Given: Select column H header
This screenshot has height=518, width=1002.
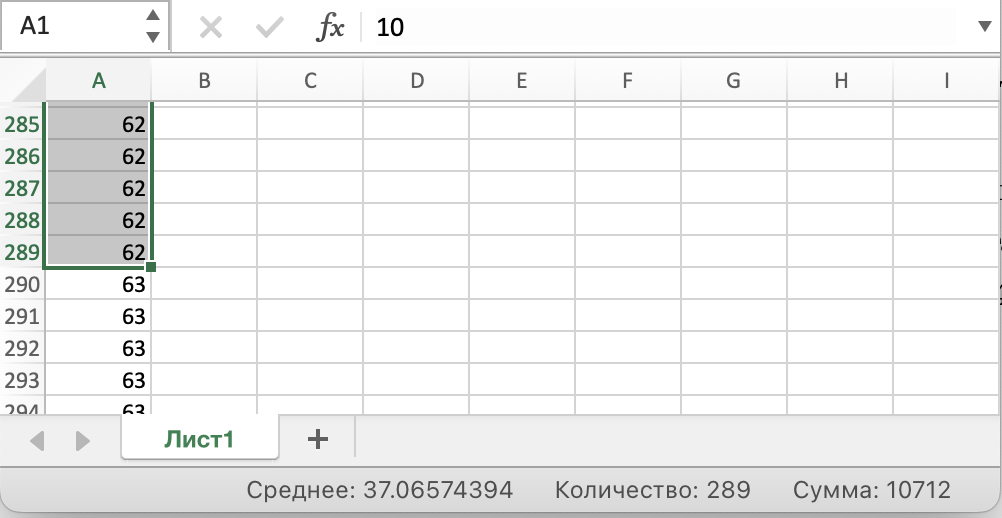Looking at the screenshot, I should pos(840,82).
